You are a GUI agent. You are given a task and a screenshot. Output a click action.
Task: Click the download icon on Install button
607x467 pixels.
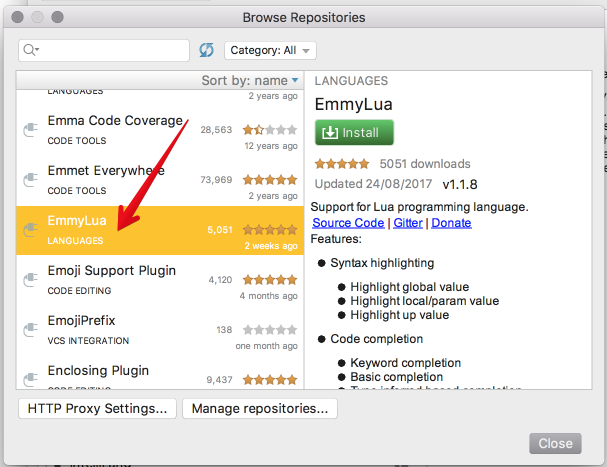point(330,132)
